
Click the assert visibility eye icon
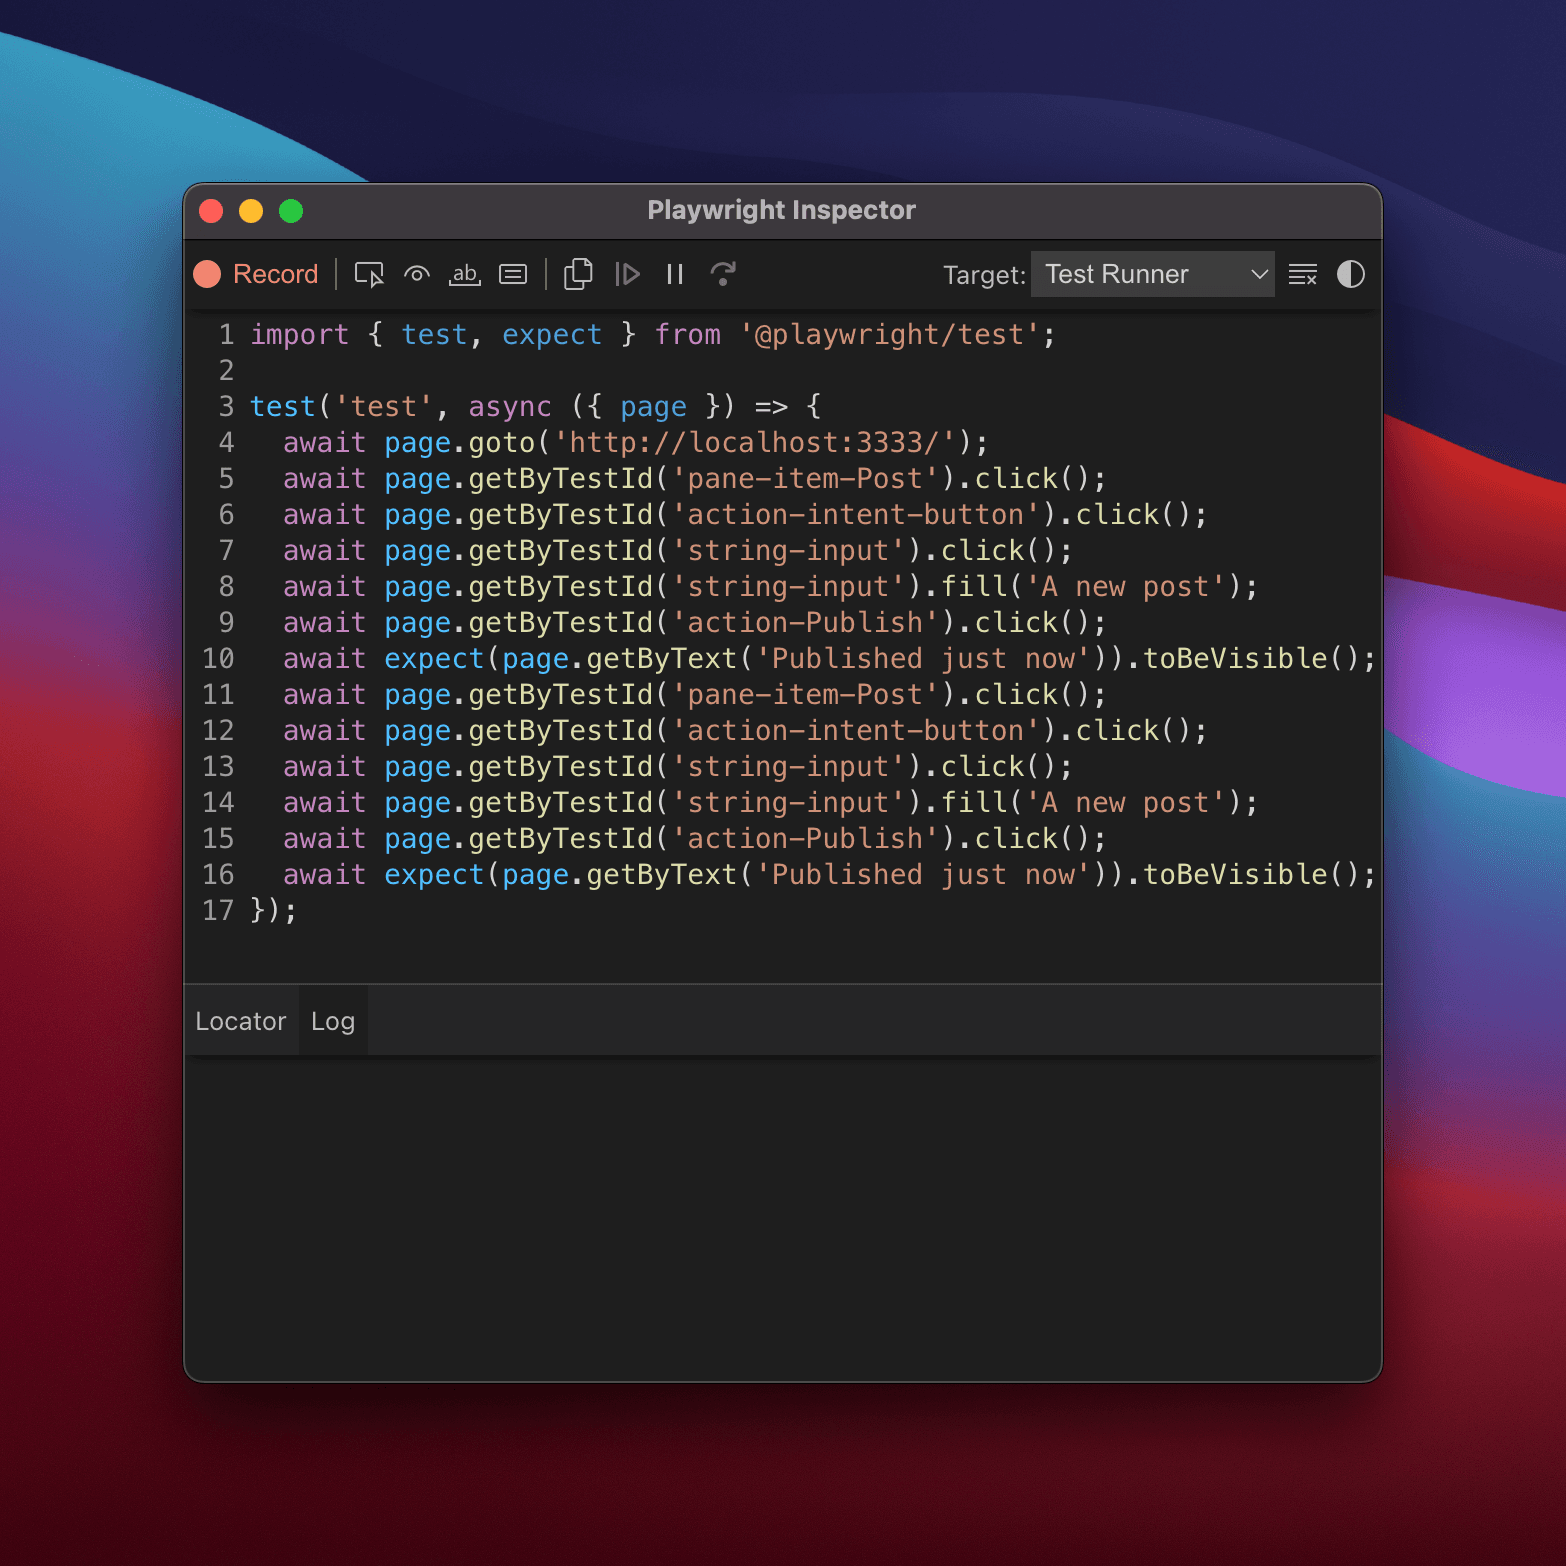tap(416, 274)
